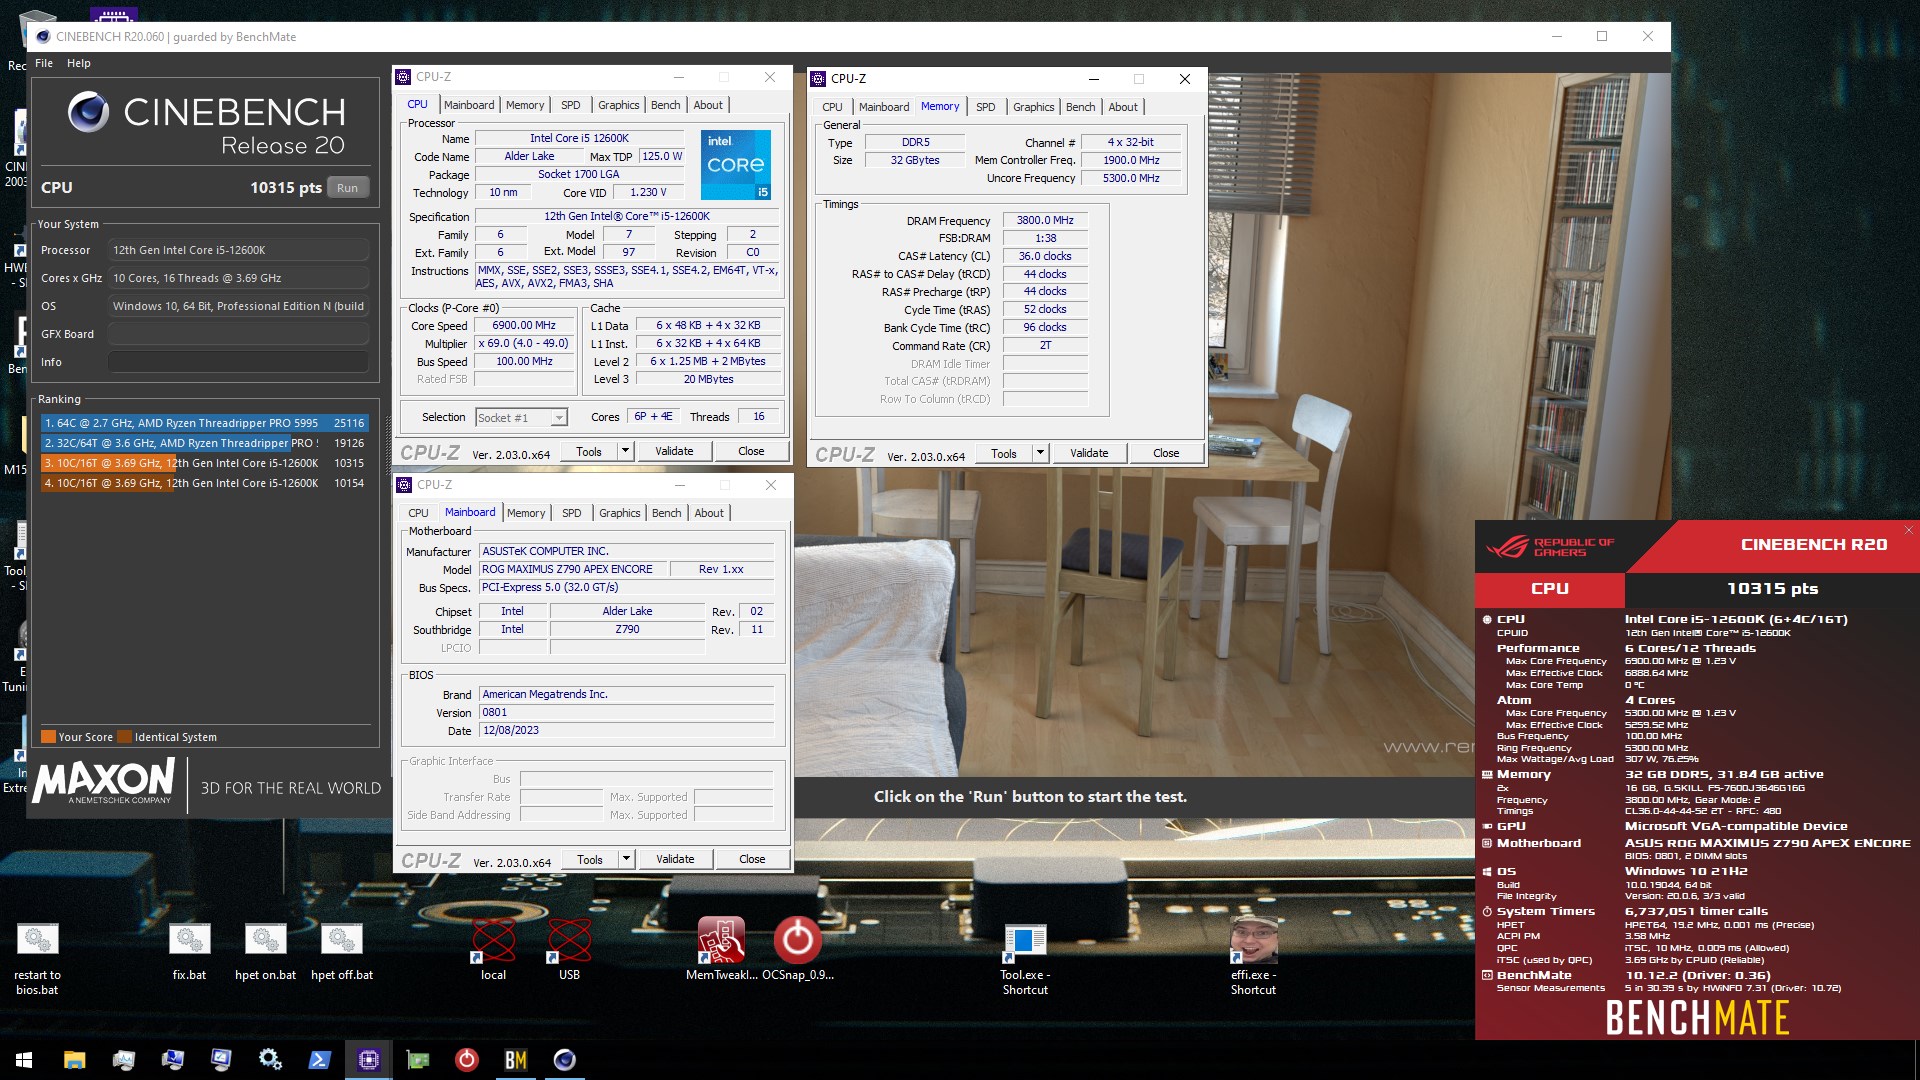This screenshot has height=1080, width=1920.
Task: Open the CPU tab in the CPU-Z Mainboard window
Action: coord(418,513)
